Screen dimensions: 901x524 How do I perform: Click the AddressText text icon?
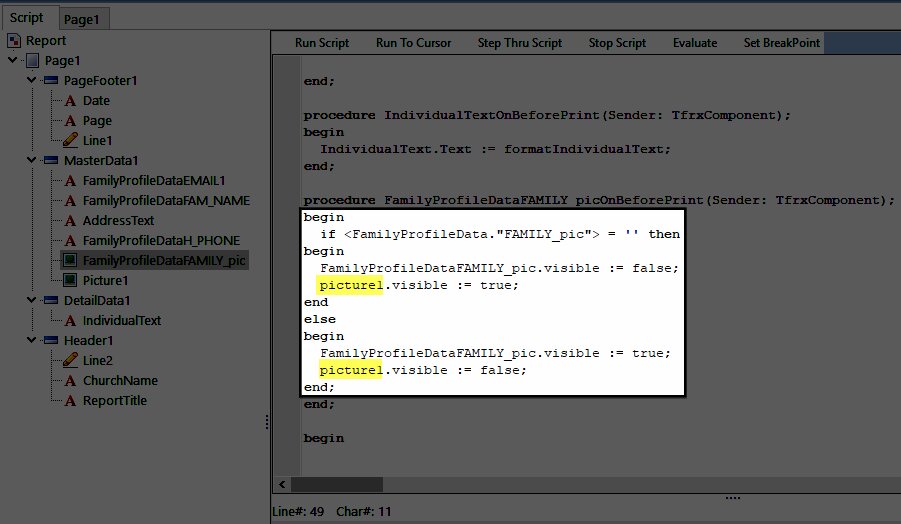[x=70, y=221]
